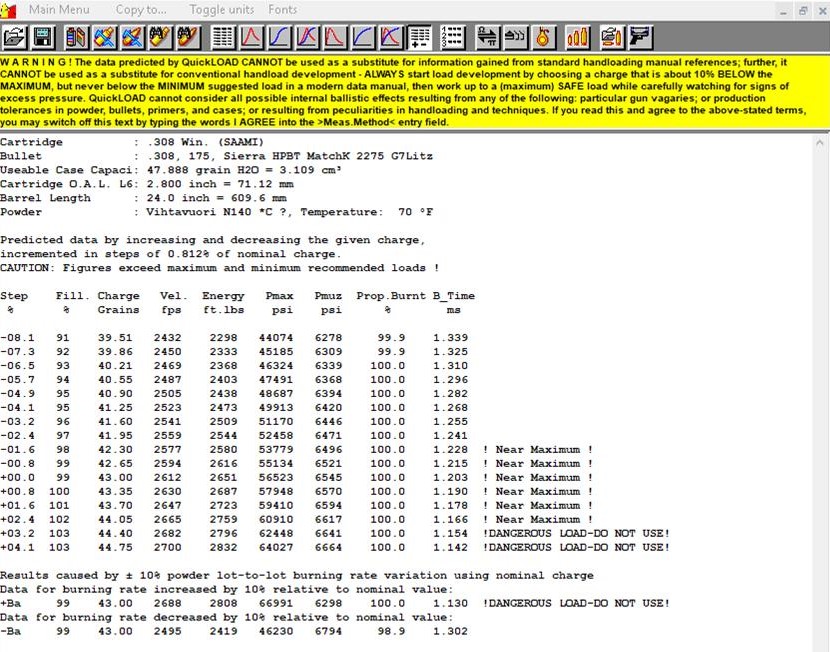Click the orange flame drop icon
This screenshot has height=652, width=830.
click(x=543, y=38)
